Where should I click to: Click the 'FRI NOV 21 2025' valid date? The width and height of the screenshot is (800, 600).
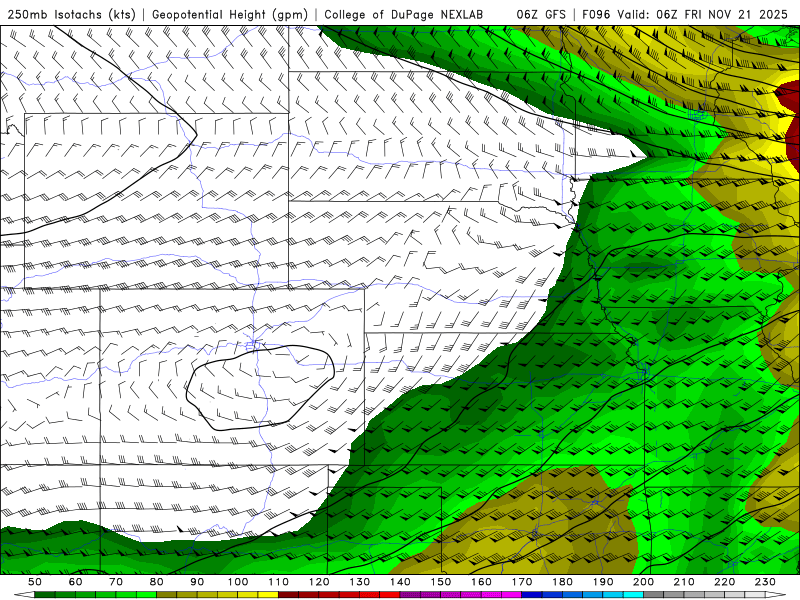coord(736,15)
